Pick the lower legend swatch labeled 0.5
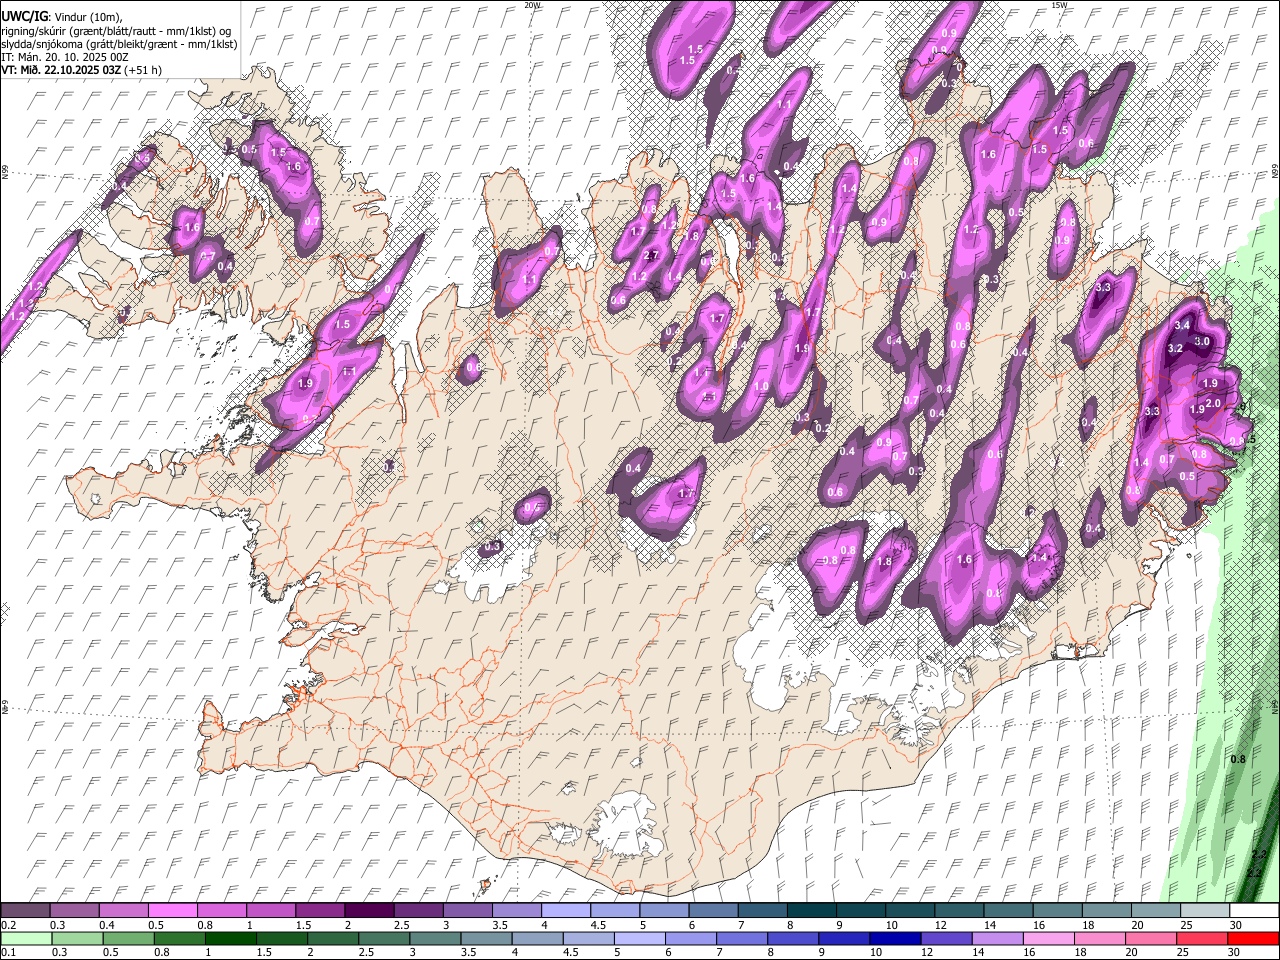 click(128, 938)
